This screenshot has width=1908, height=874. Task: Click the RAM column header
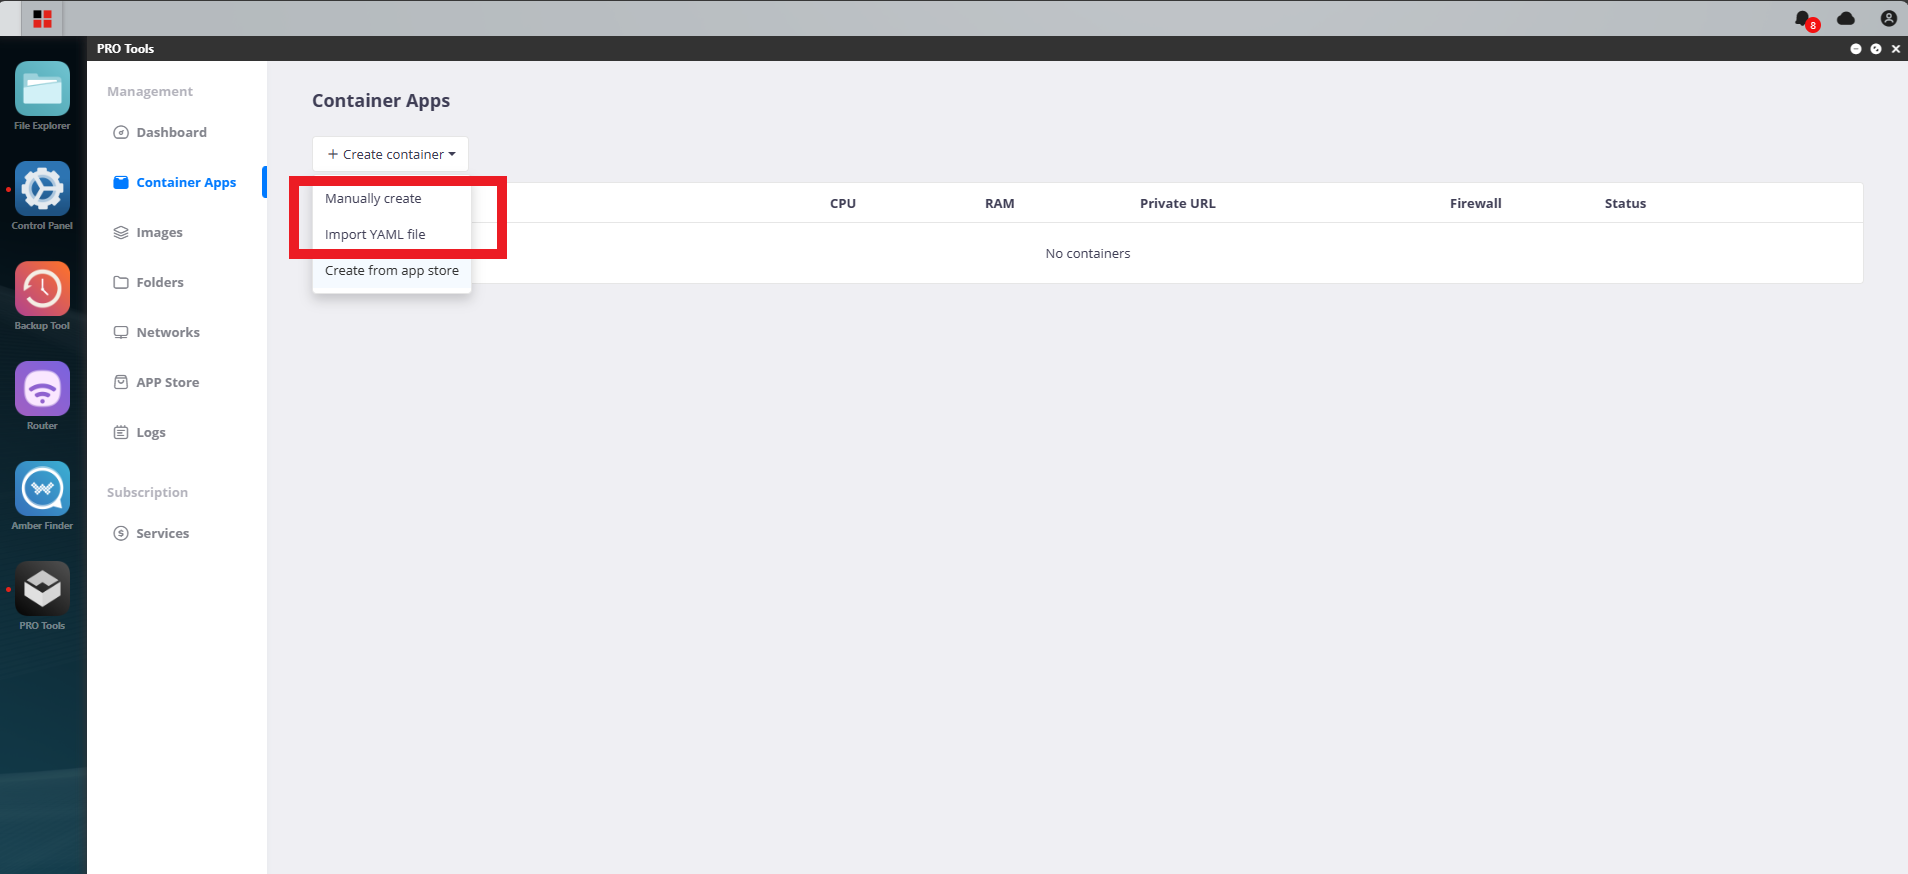point(1000,203)
